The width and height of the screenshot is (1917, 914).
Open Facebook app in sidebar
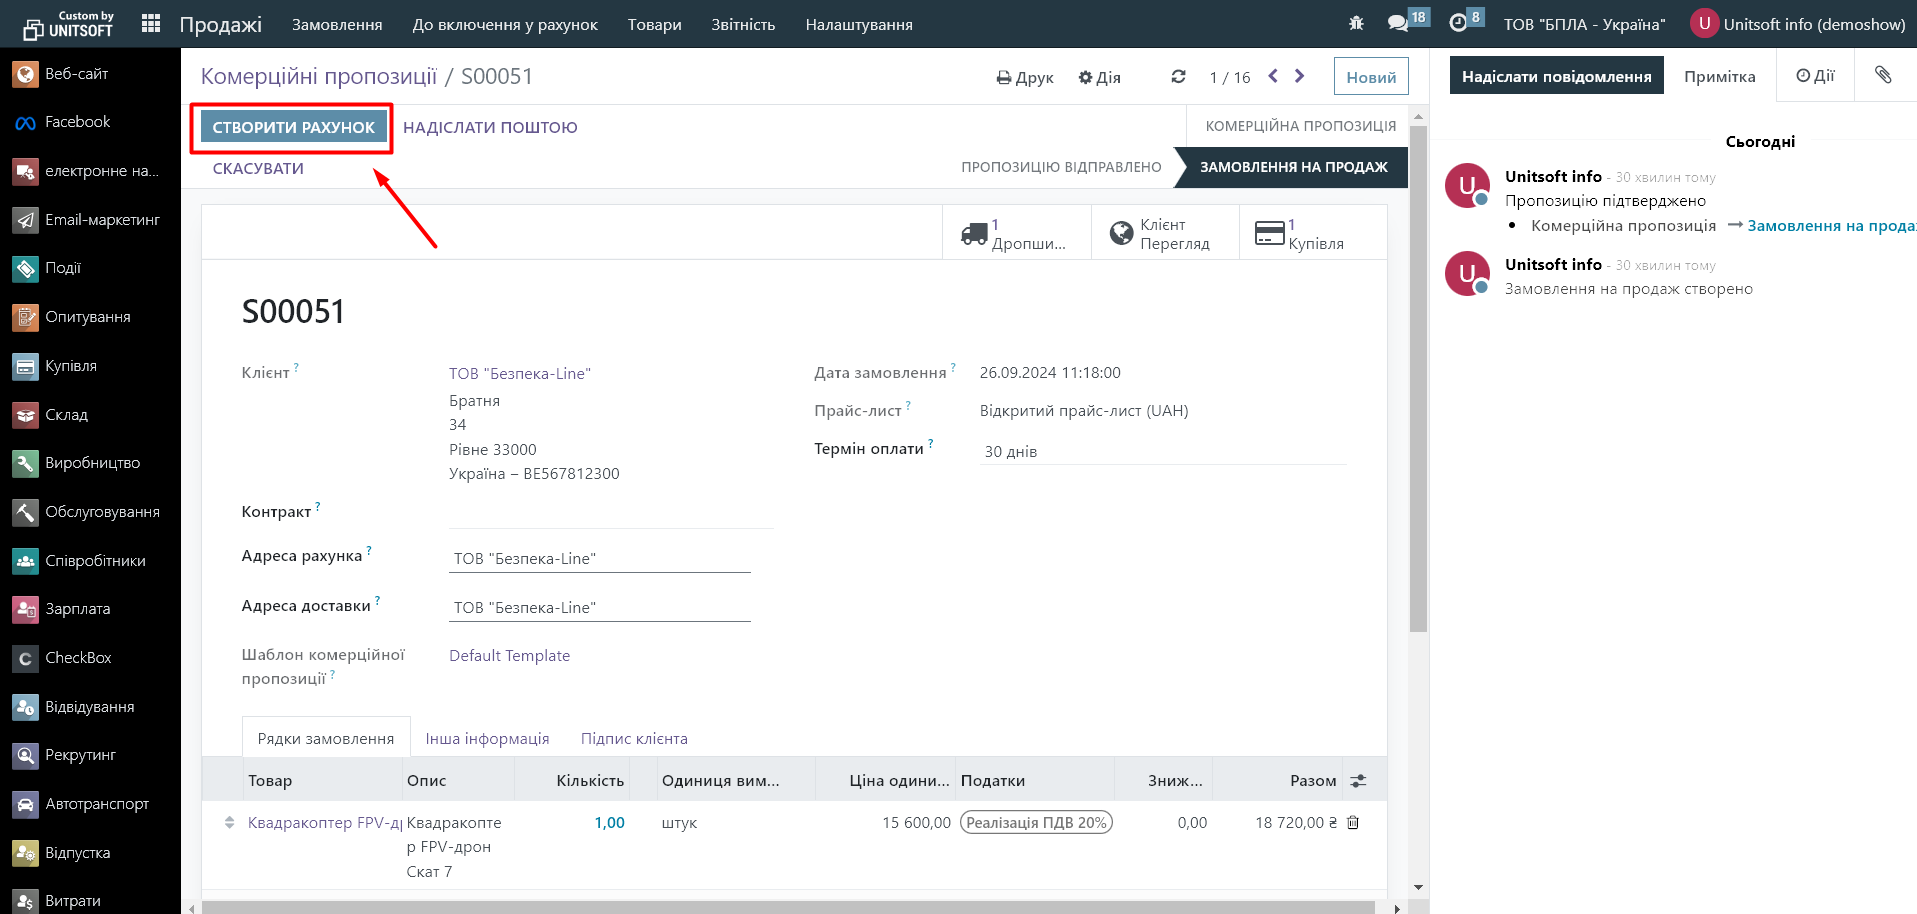tap(77, 122)
